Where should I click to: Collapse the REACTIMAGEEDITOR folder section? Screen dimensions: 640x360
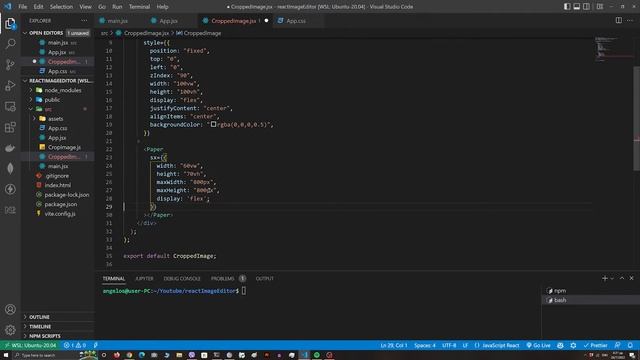pos(60,80)
